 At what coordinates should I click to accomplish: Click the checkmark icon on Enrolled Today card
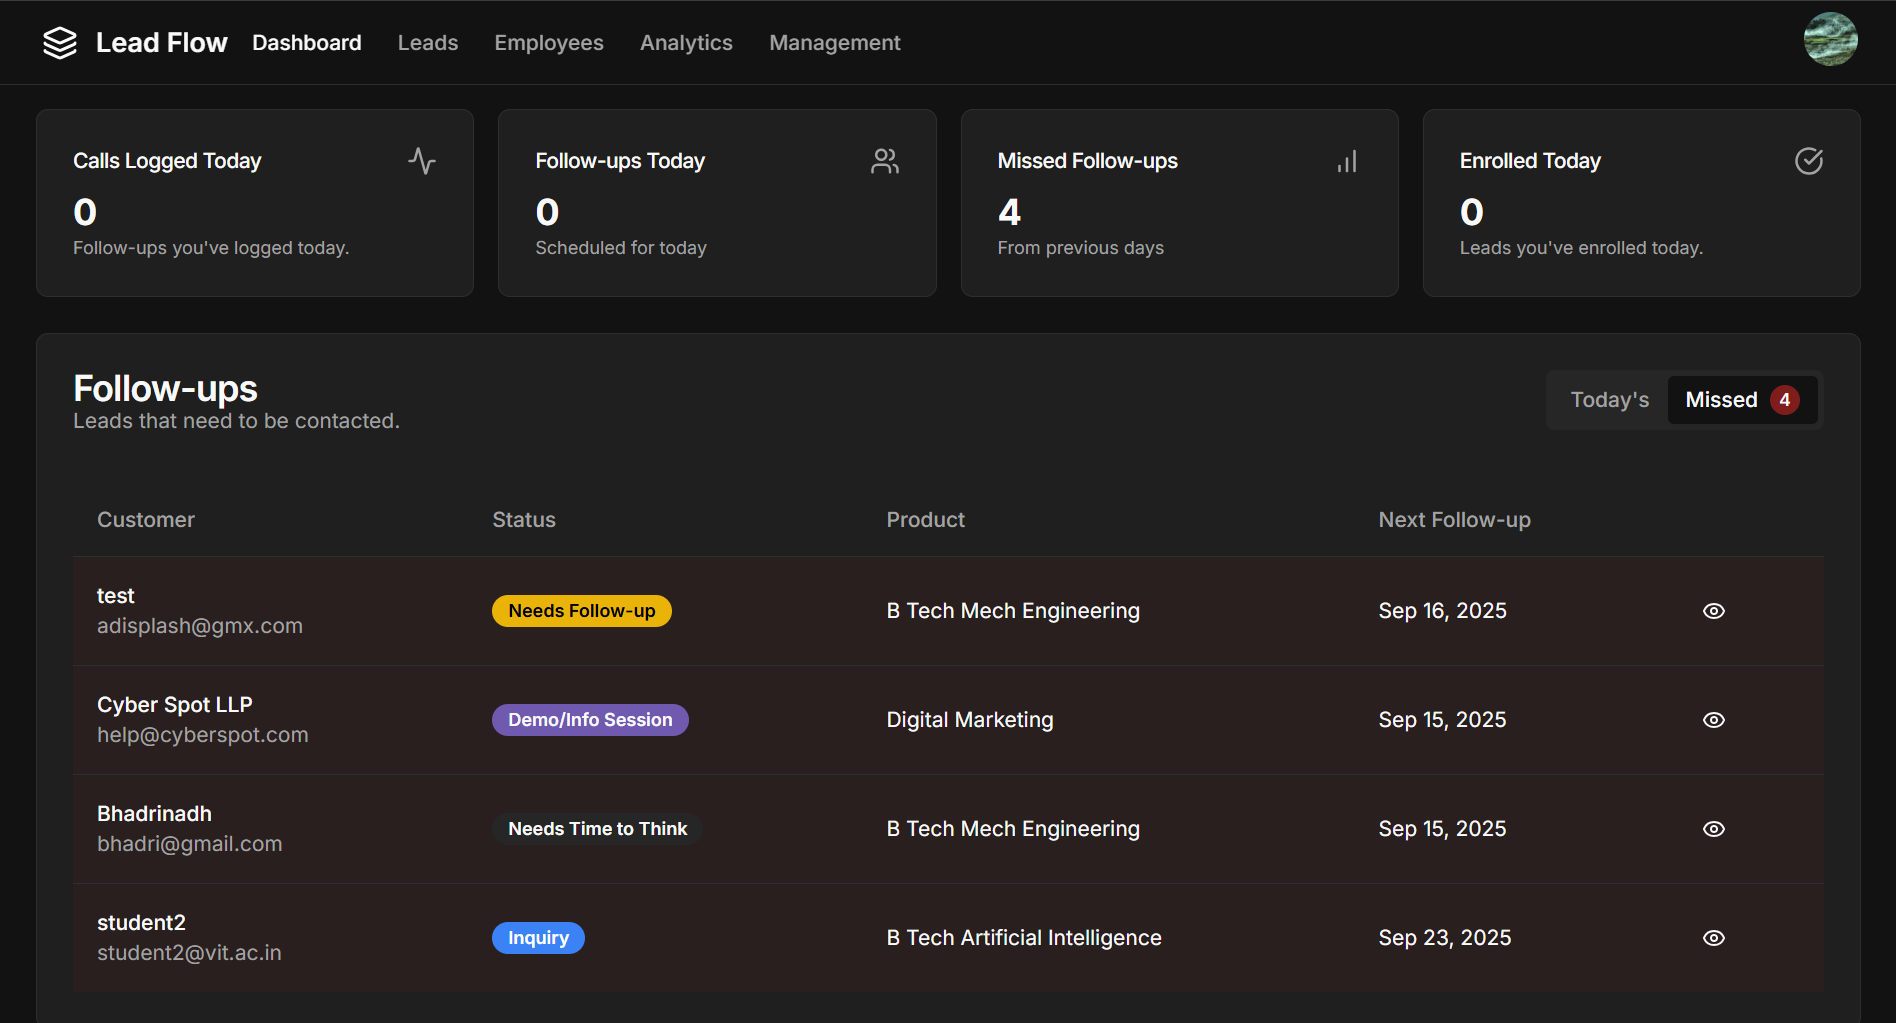pos(1809,160)
